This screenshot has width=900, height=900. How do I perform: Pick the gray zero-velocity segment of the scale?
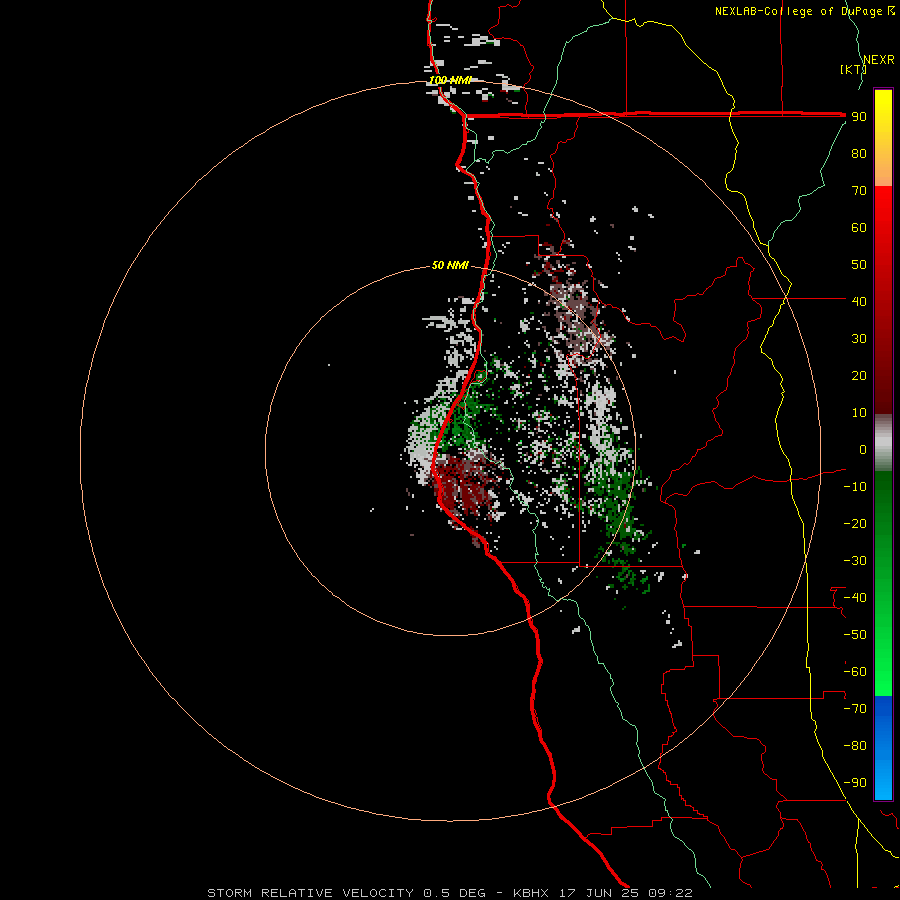(883, 443)
